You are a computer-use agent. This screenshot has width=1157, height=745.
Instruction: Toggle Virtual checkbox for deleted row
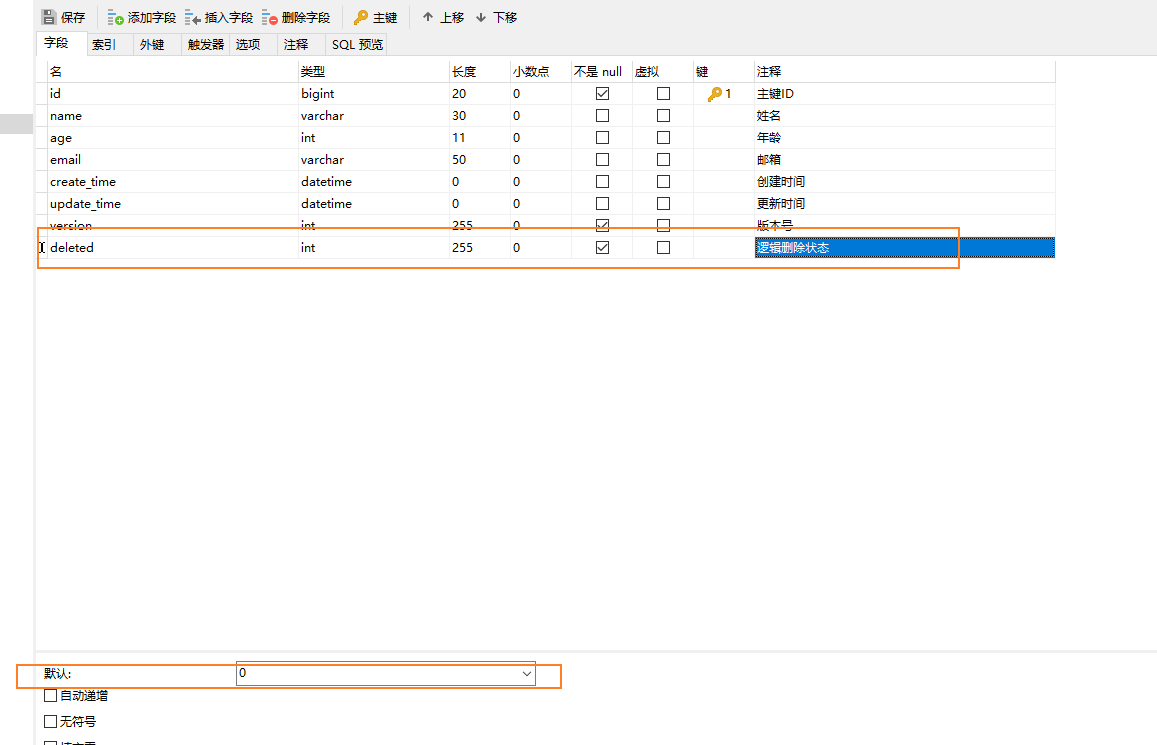pos(663,247)
